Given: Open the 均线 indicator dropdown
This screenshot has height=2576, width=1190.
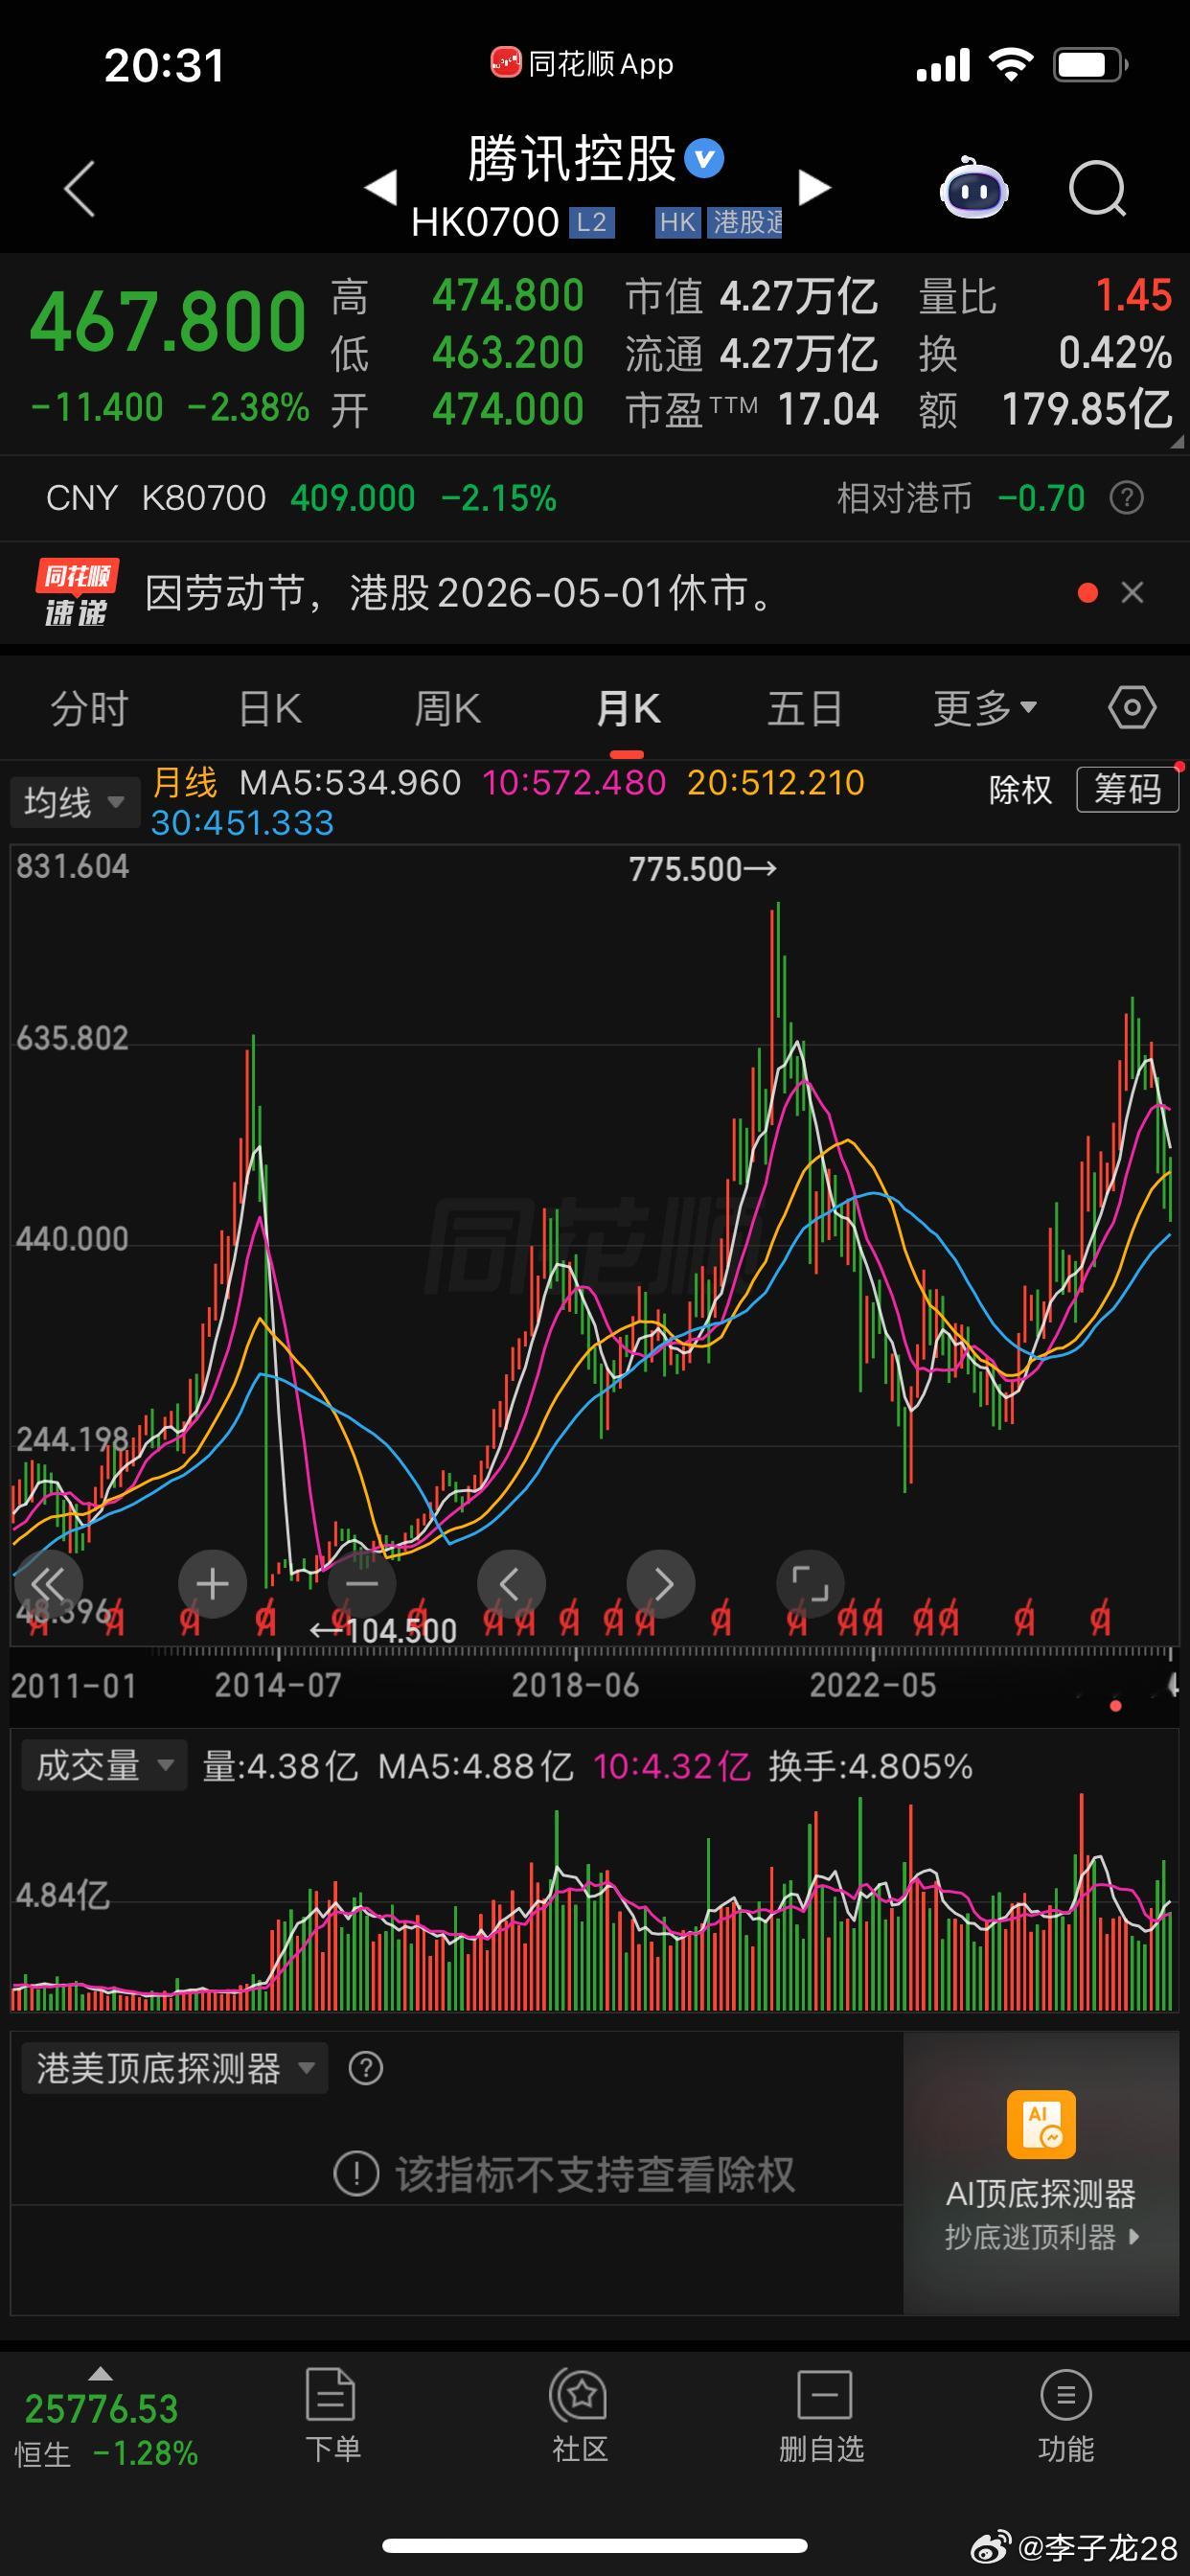Looking at the screenshot, I should click(x=74, y=802).
